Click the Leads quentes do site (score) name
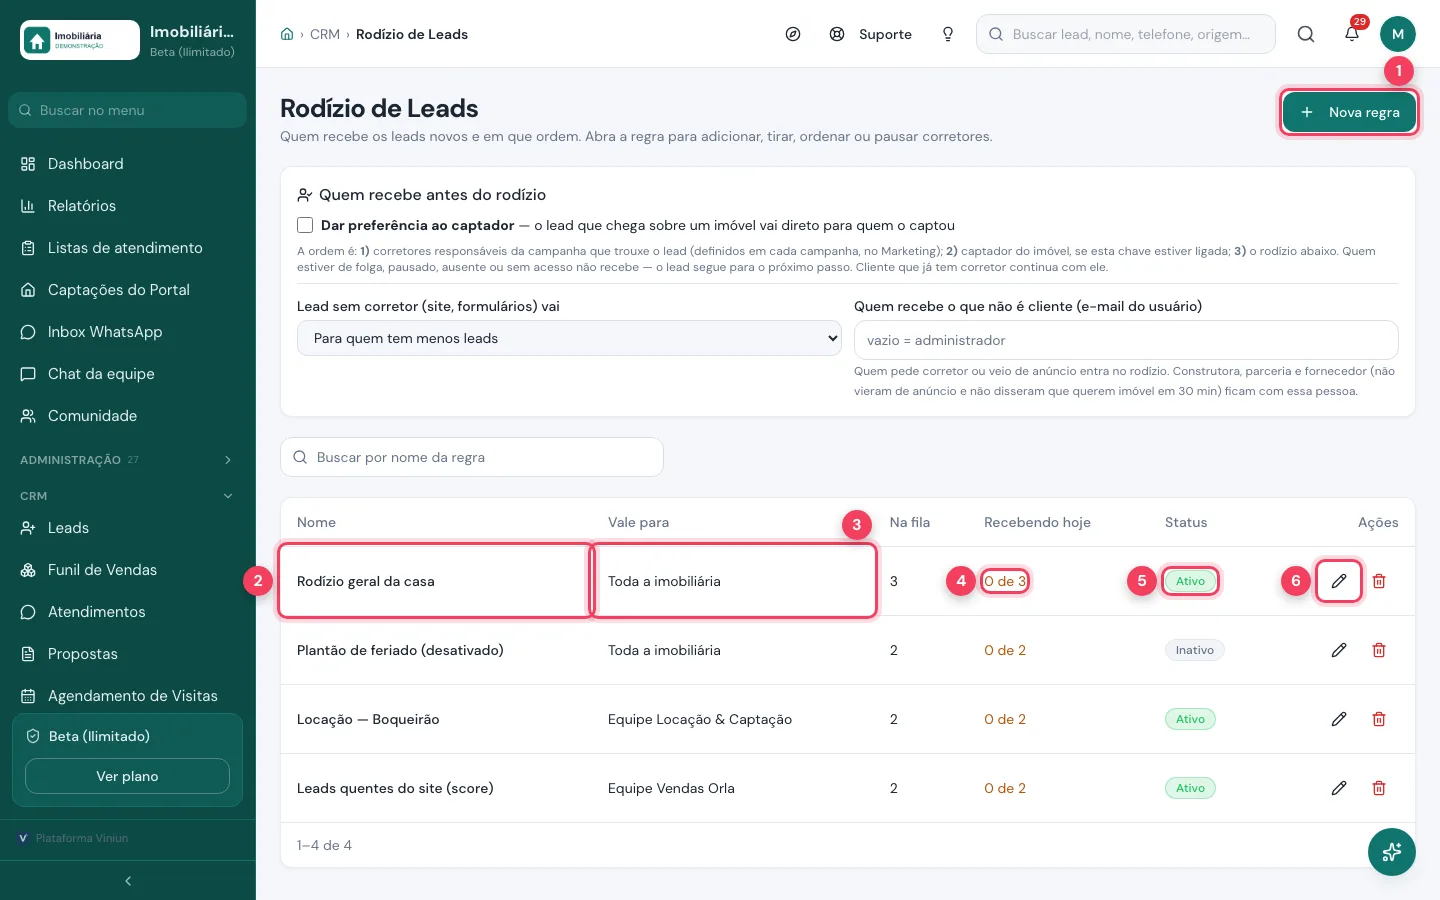Screen dimensions: 1440x900 point(395,788)
